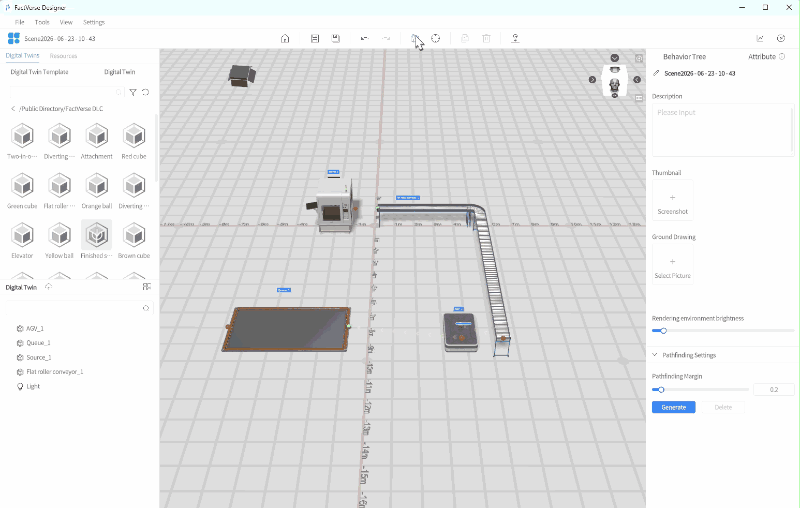Click the library search field
This screenshot has height=508, width=800.
(67, 92)
